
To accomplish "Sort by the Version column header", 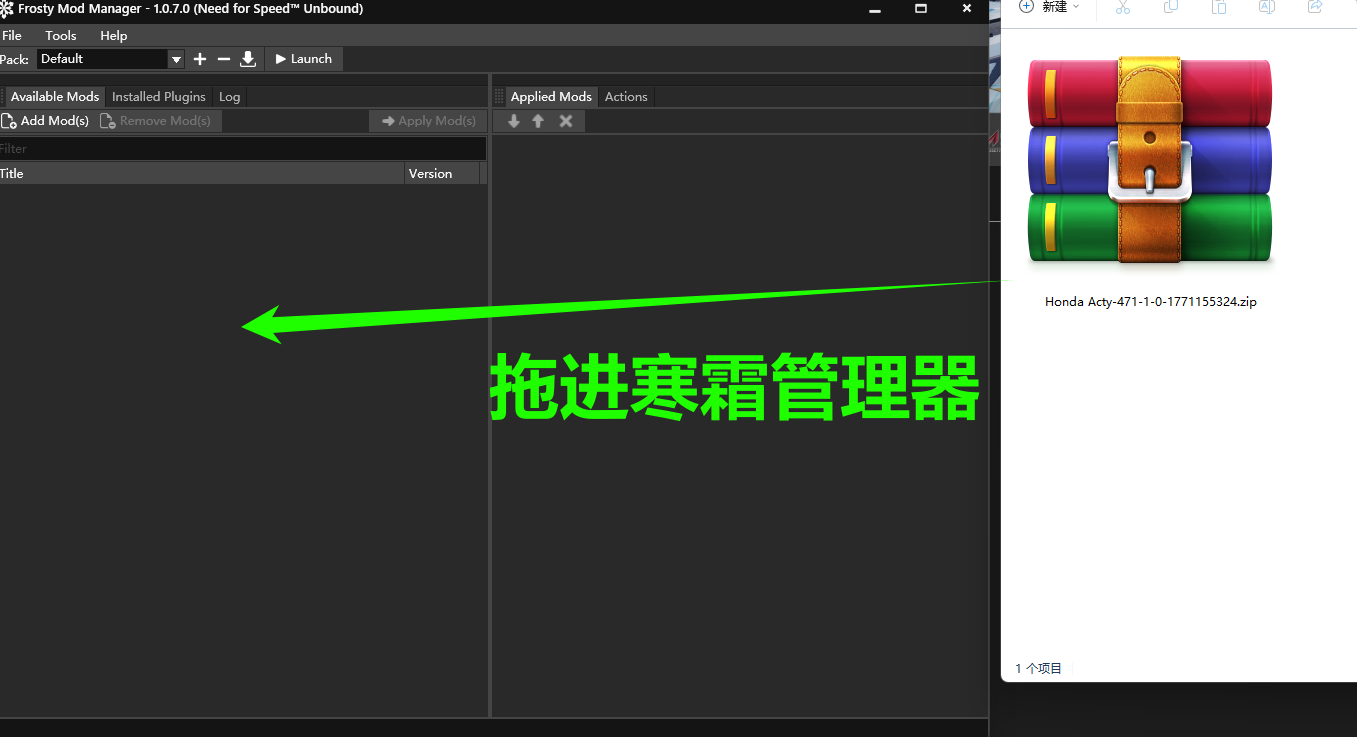I will coord(442,174).
